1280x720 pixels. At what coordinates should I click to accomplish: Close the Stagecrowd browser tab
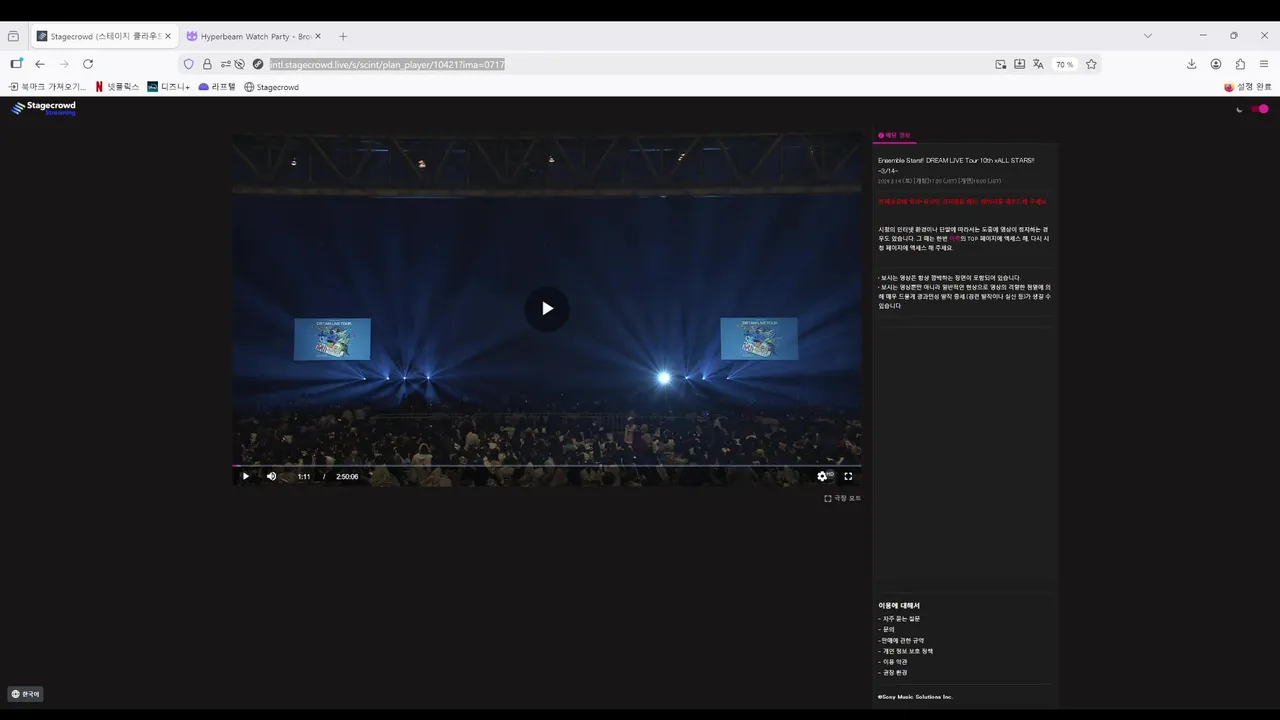(x=167, y=36)
